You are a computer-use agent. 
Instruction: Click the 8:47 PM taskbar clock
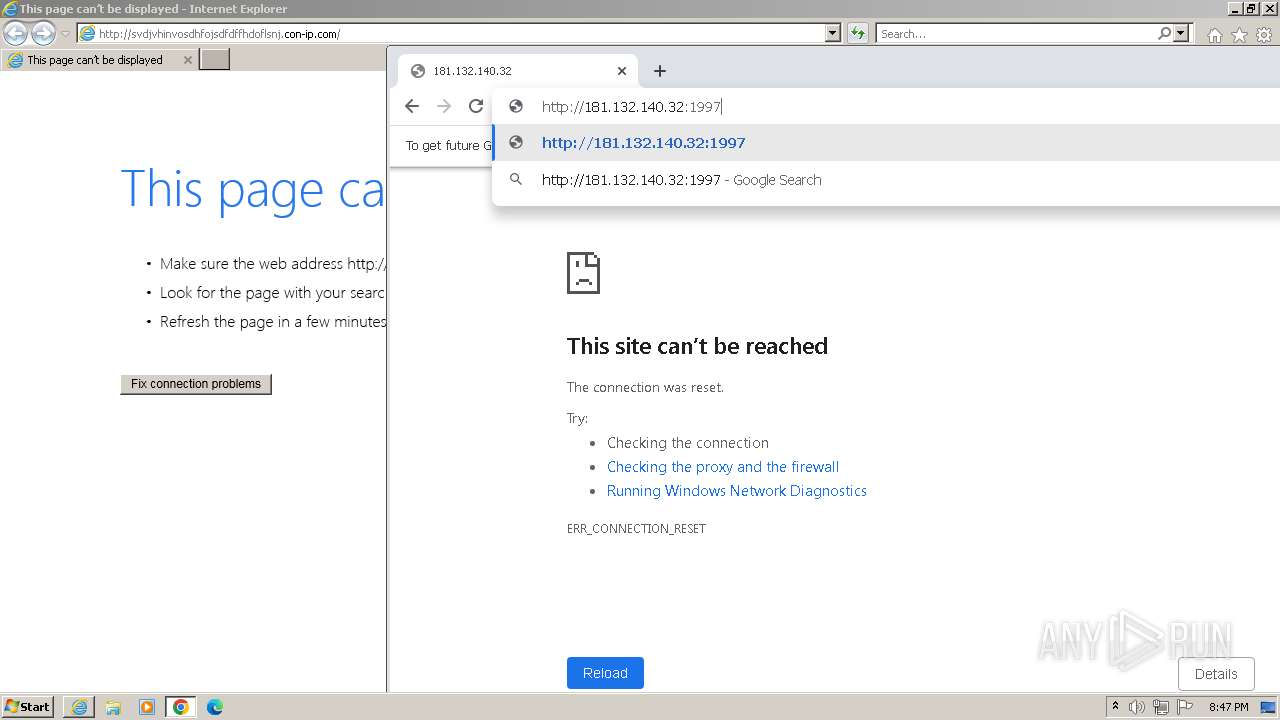(x=1228, y=707)
